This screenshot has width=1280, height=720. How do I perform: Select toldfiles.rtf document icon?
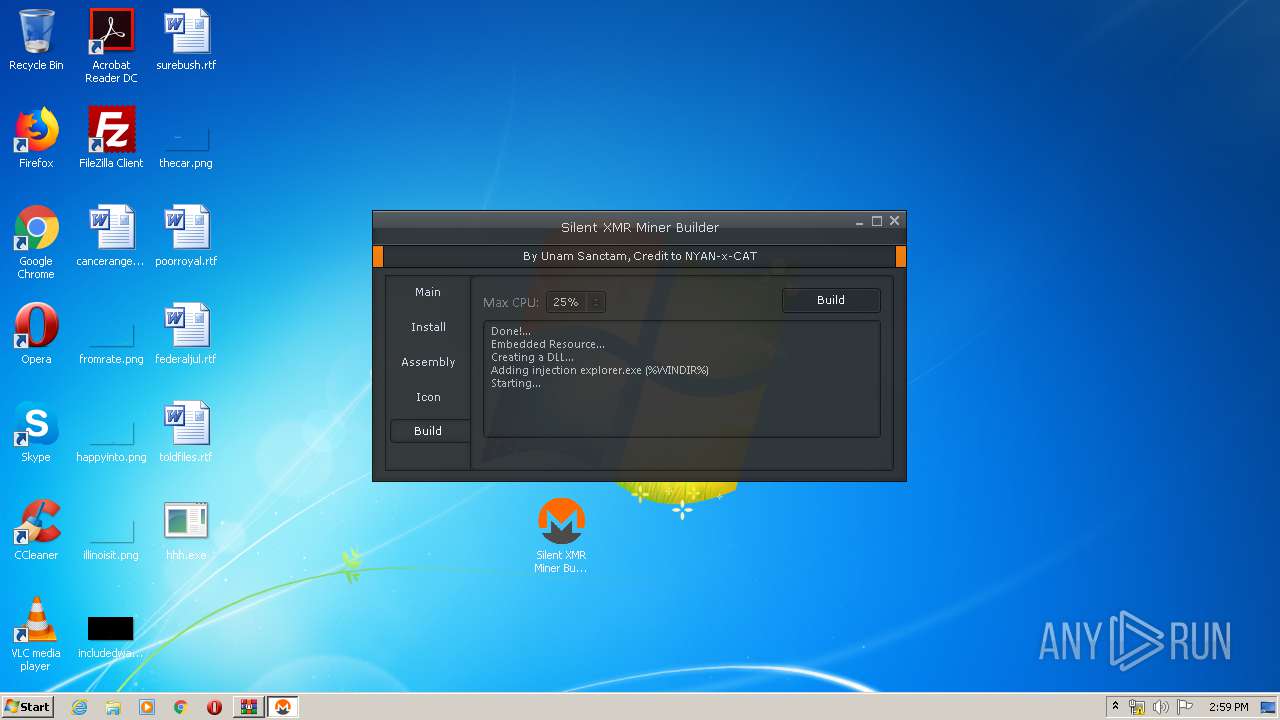pos(186,432)
